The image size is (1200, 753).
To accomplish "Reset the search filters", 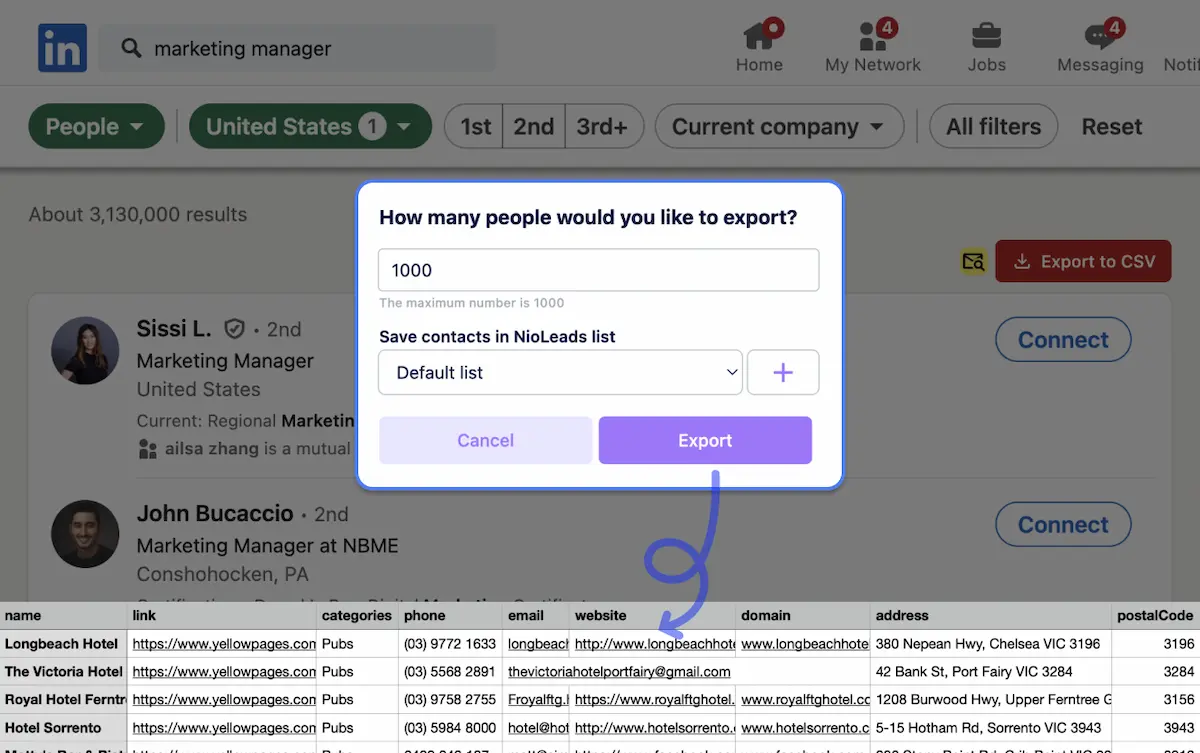I will (x=1112, y=126).
